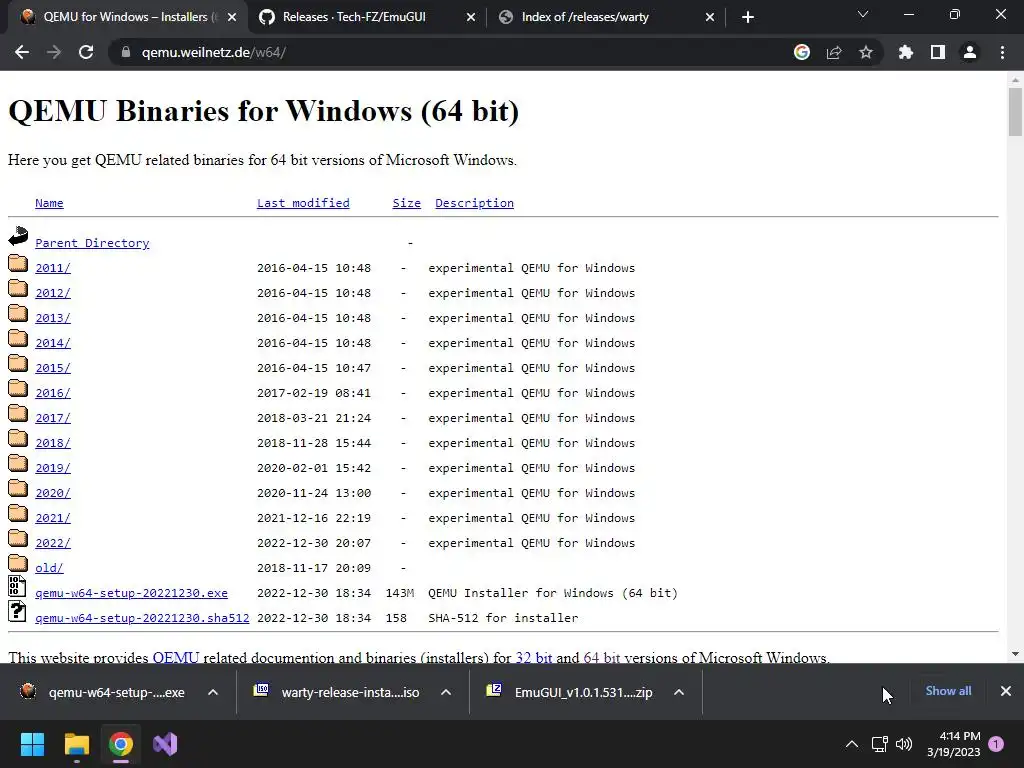Click the binary file icon beside qemu-w64-setup-20221230.exe
The image size is (1024, 768).
pos(17,586)
